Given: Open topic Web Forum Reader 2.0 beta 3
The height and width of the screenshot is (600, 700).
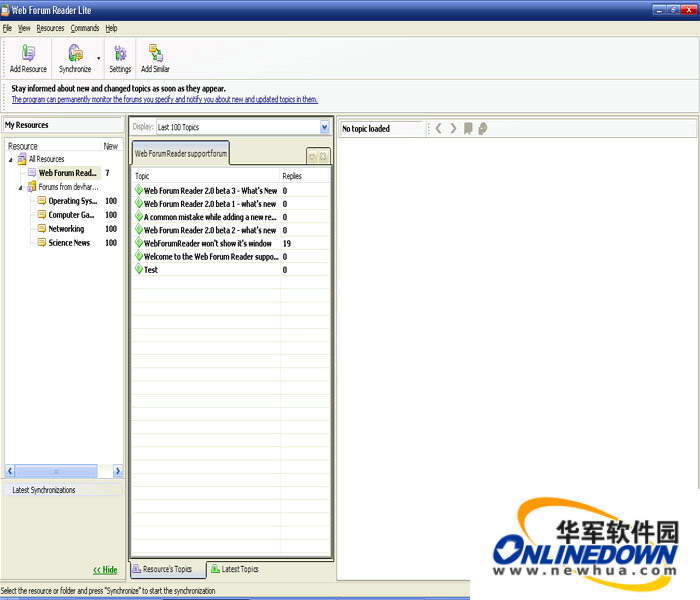Looking at the screenshot, I should point(210,191).
